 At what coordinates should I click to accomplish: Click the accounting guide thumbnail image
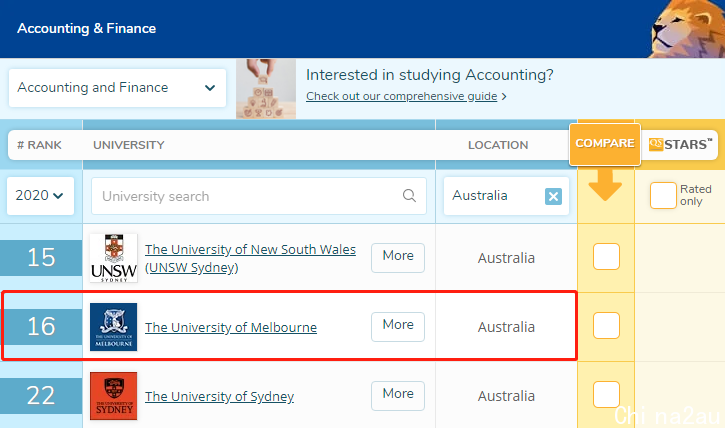(266, 89)
